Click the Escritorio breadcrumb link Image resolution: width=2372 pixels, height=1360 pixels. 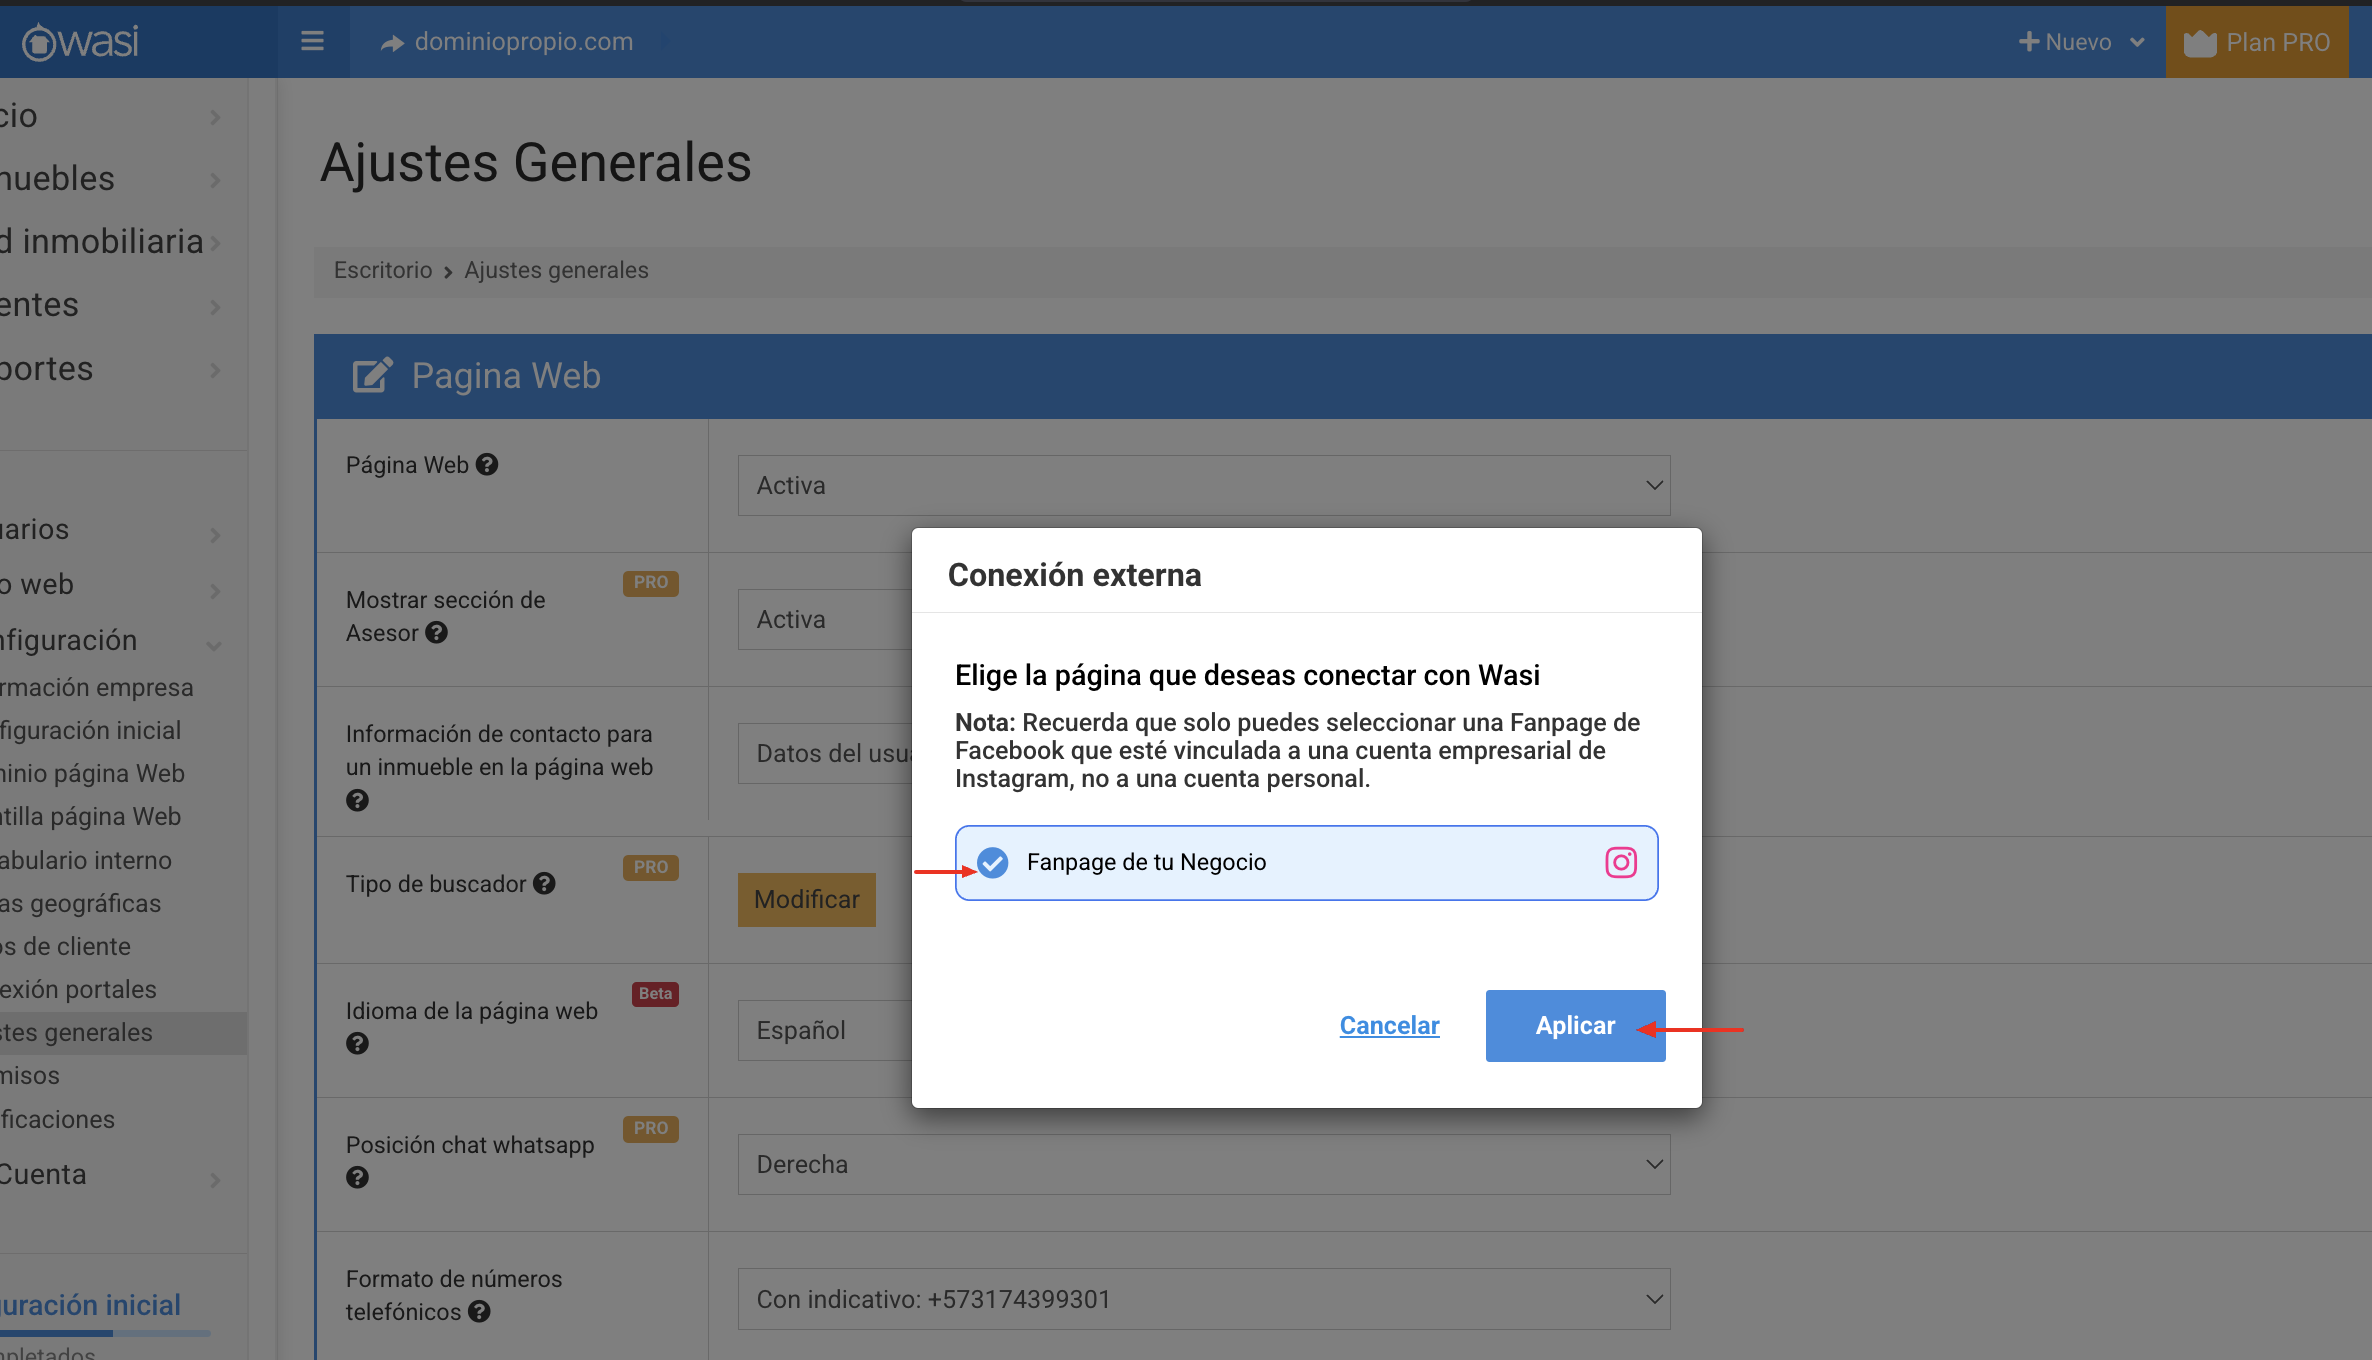click(383, 271)
